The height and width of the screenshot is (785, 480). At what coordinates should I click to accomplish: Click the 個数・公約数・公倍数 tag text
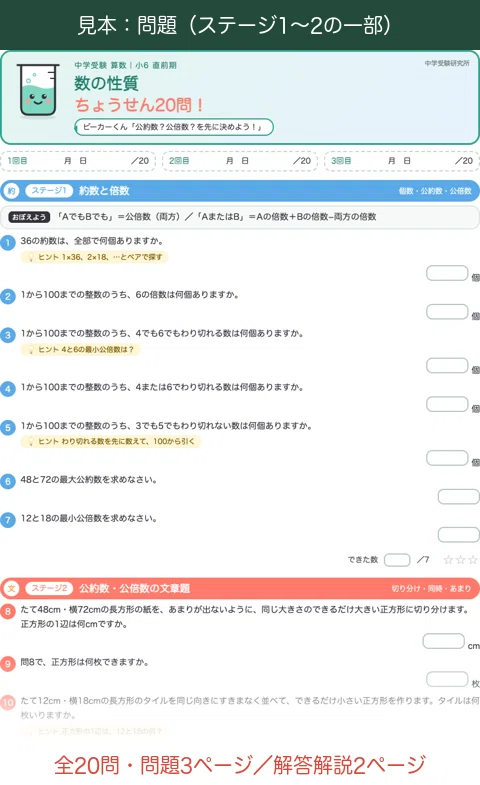point(435,191)
